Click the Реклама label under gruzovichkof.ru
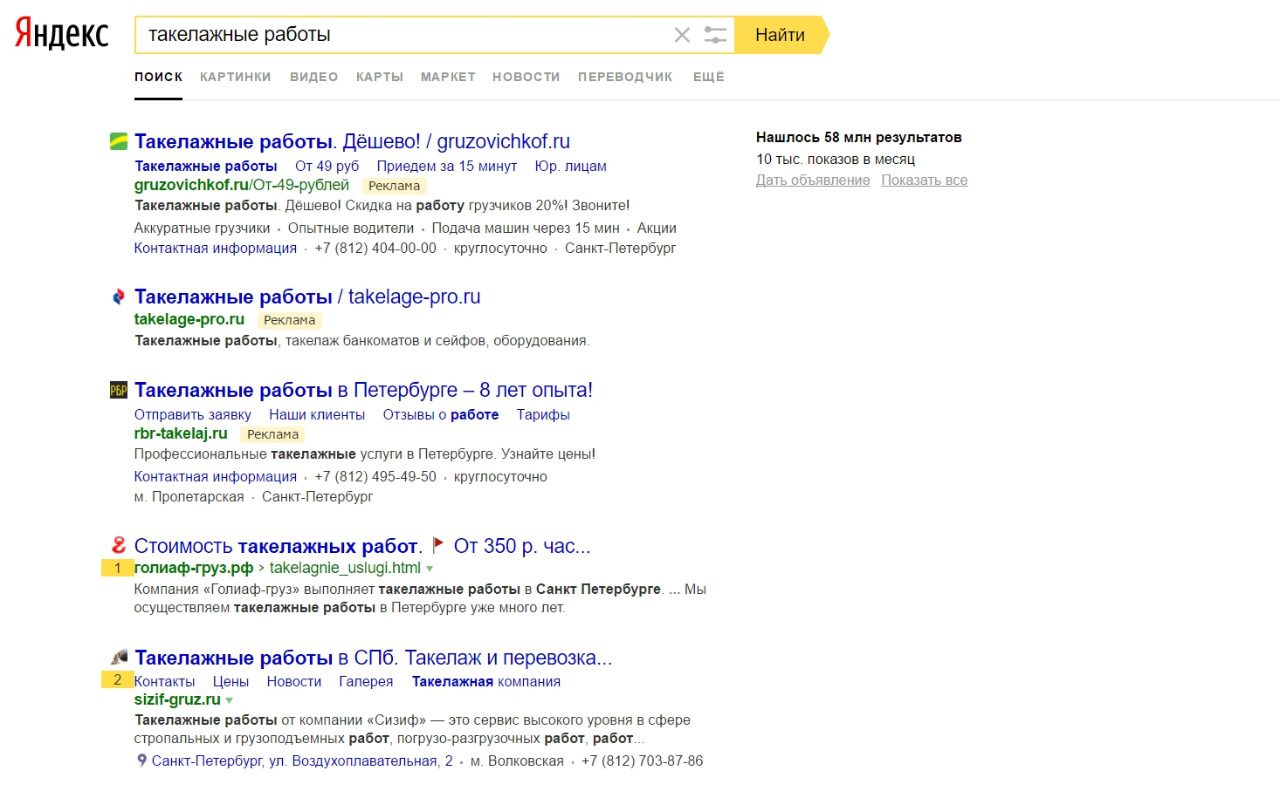This screenshot has width=1280, height=798. [394, 186]
